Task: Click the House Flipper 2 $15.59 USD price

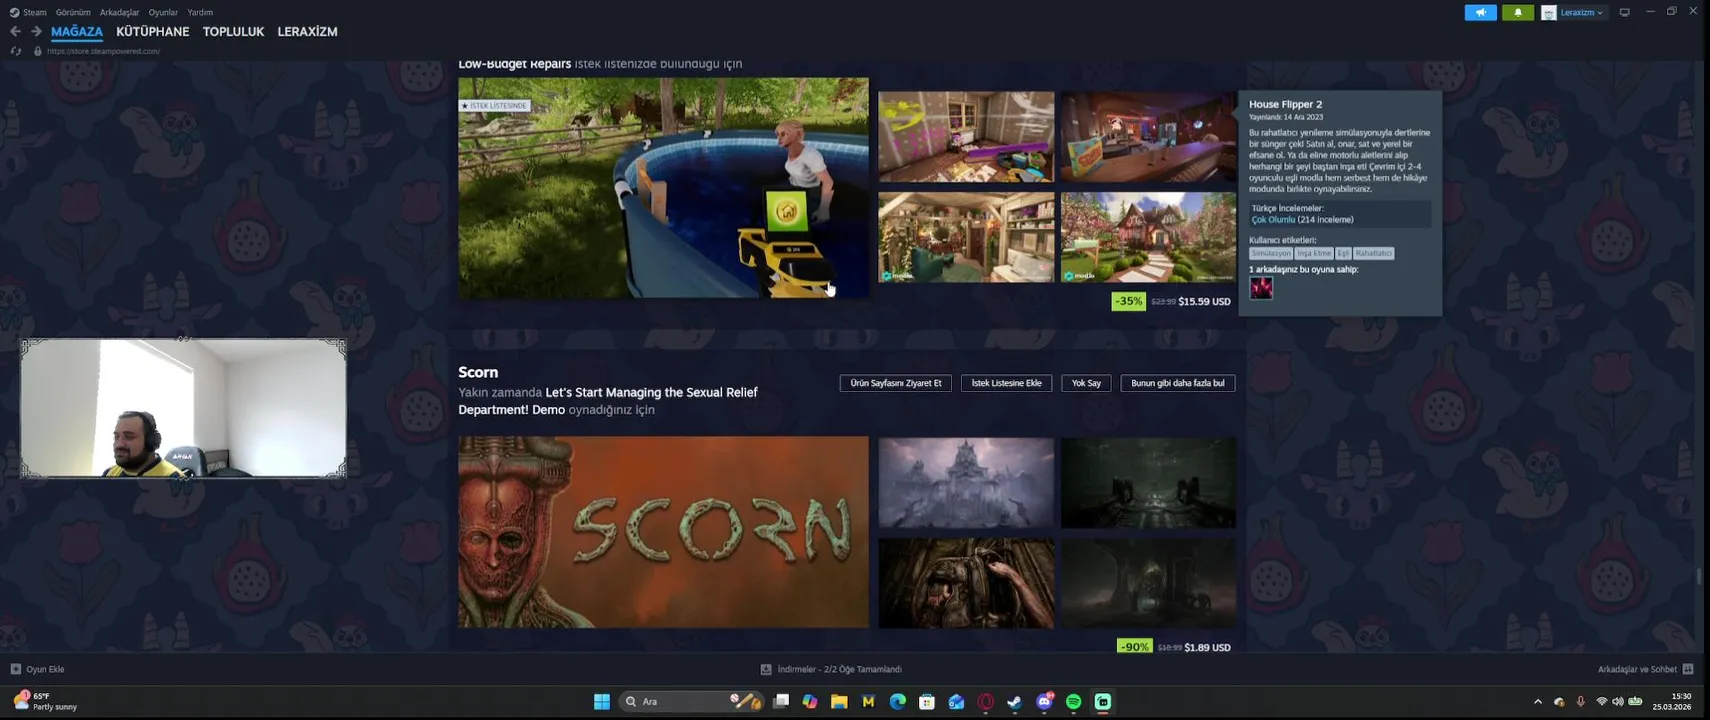Action: [1204, 301]
